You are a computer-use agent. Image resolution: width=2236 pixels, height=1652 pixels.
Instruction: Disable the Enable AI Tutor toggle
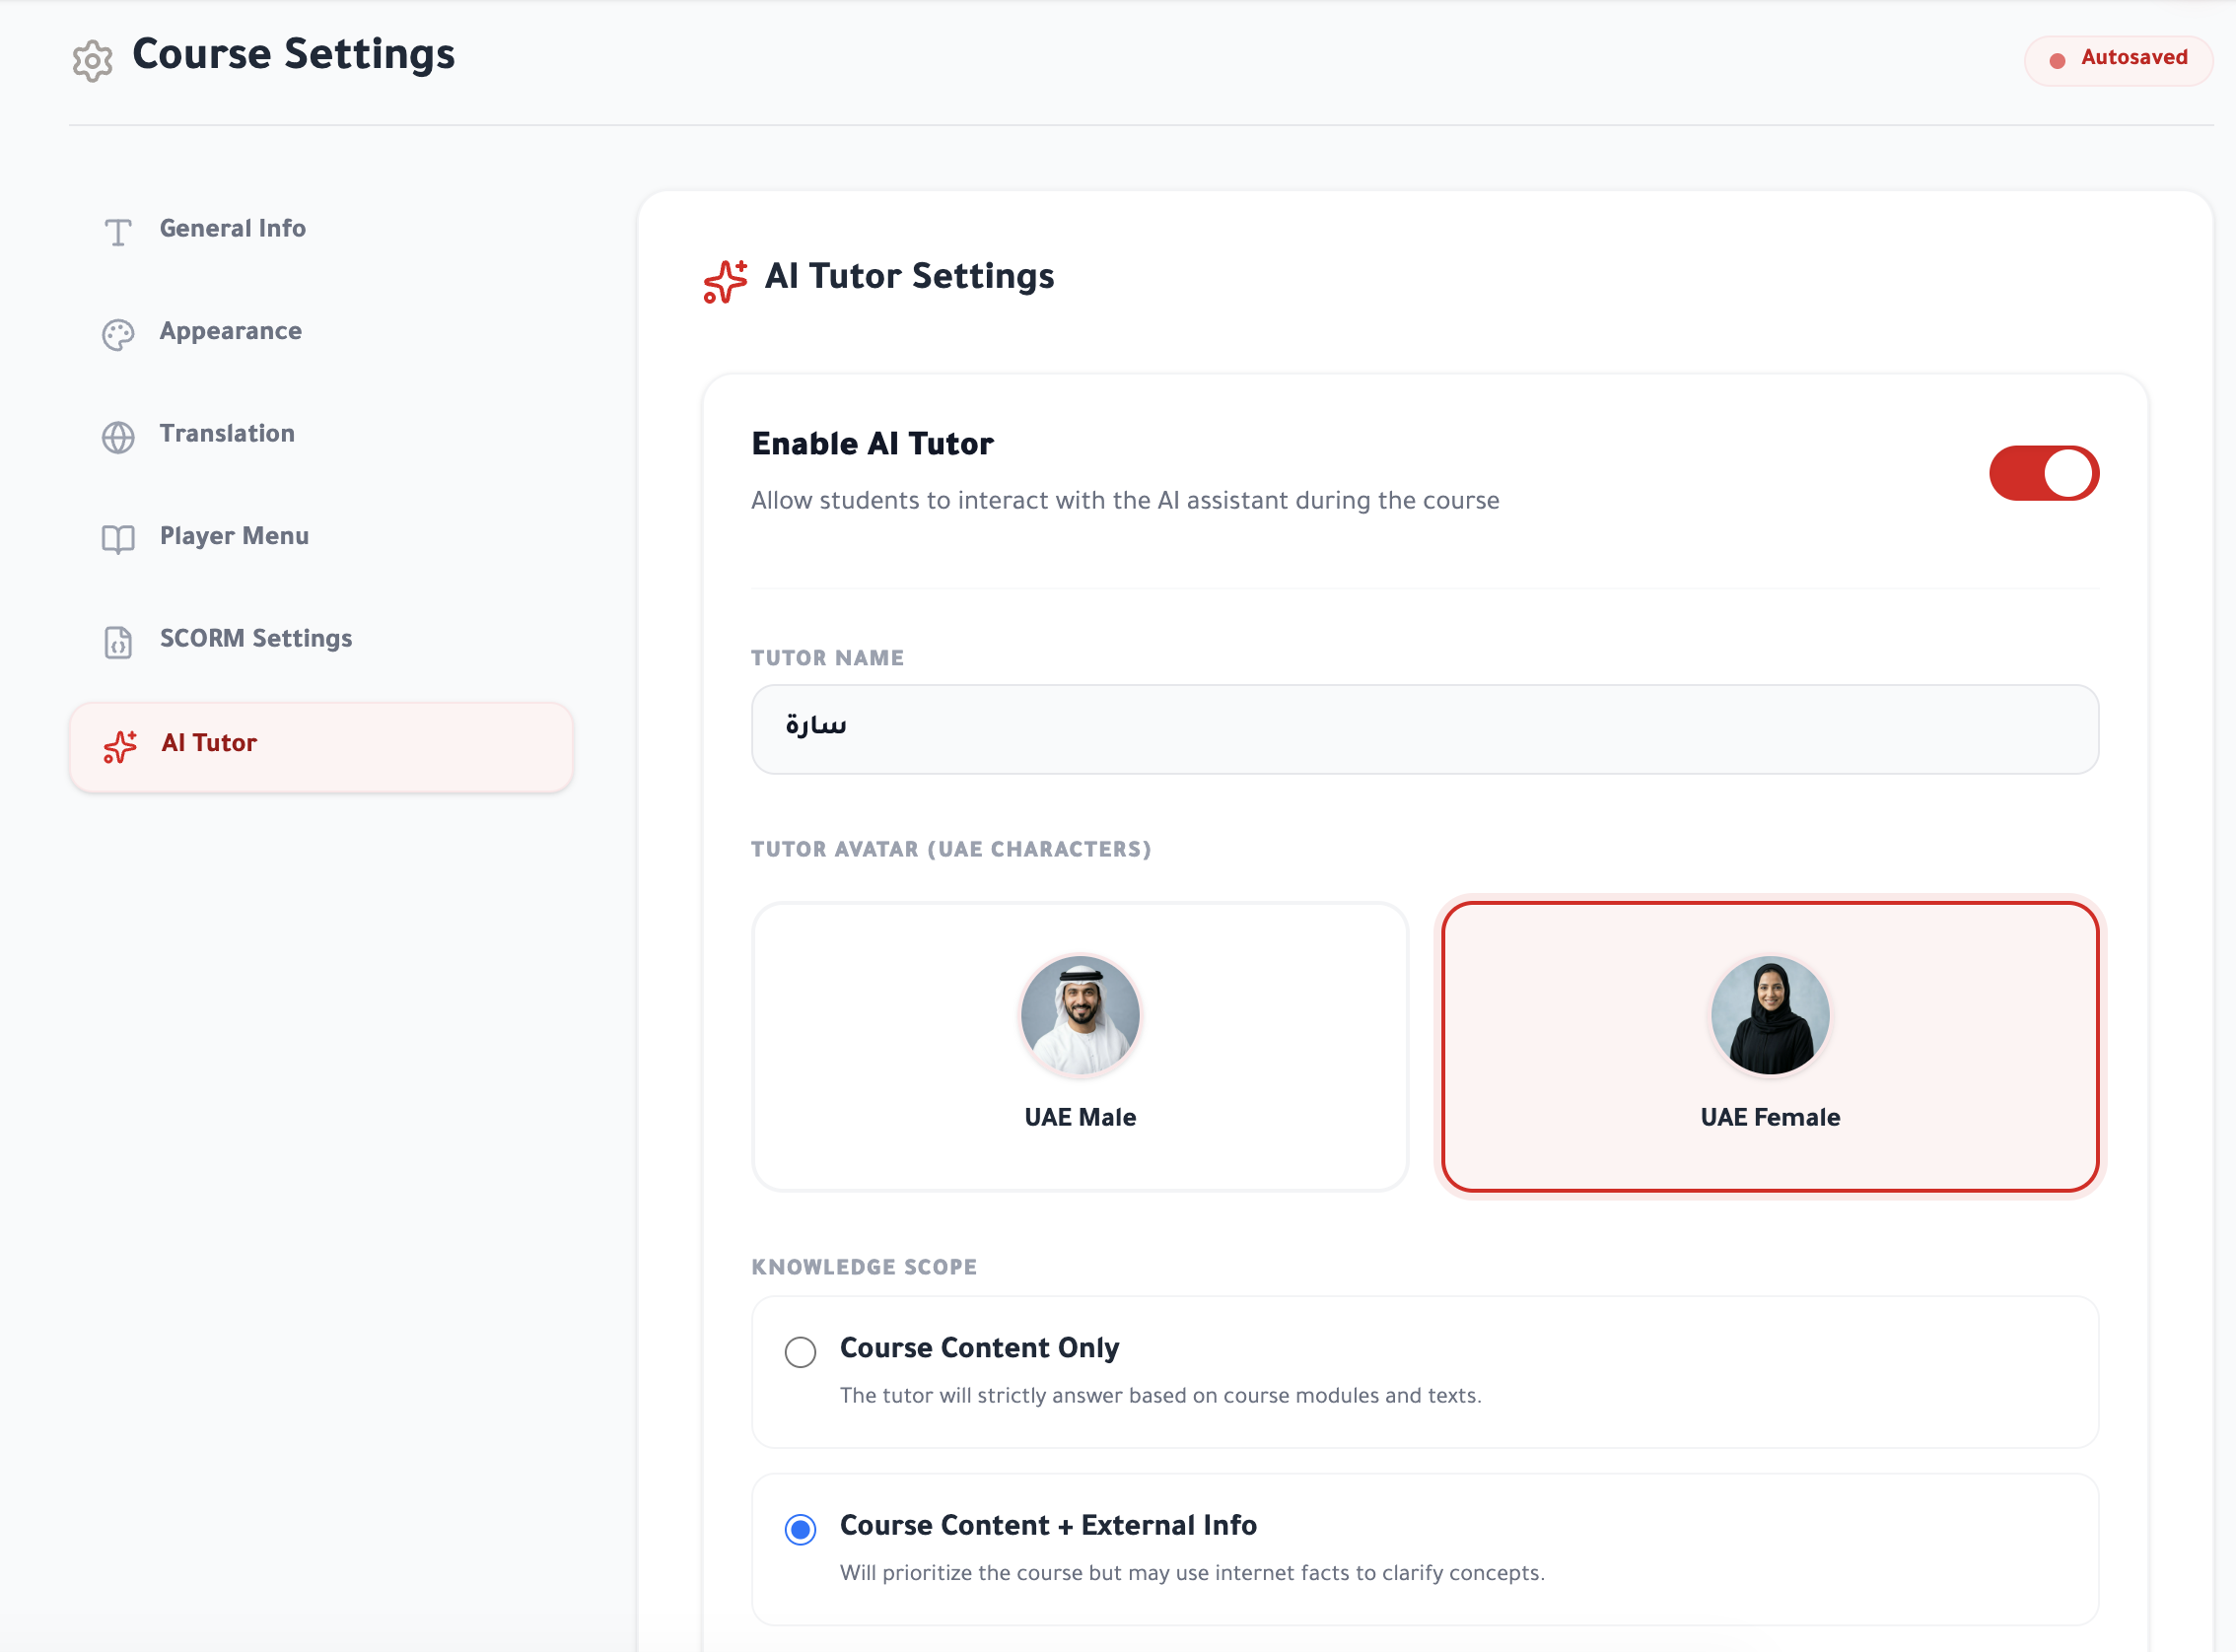point(2044,473)
